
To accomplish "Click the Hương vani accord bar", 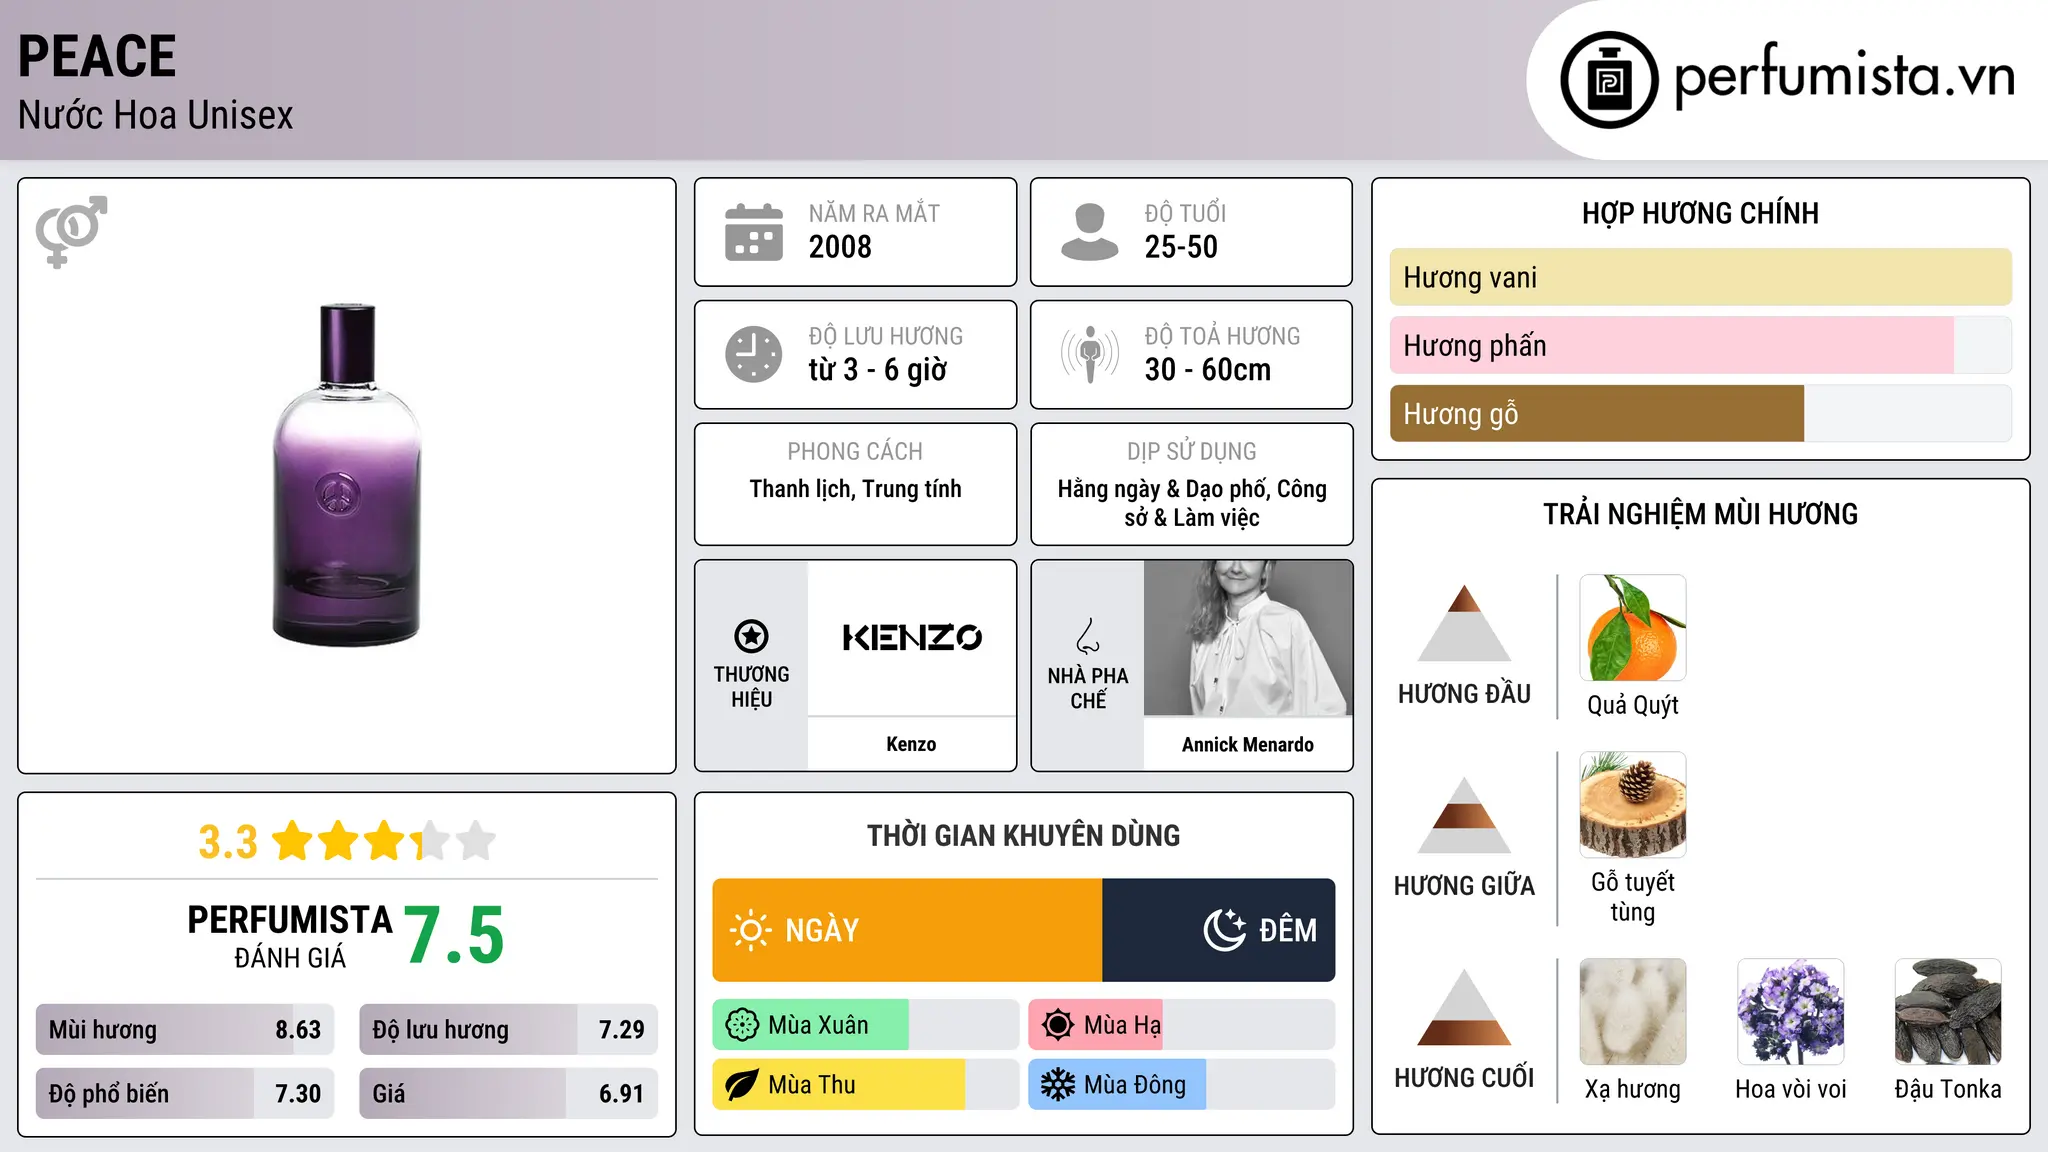I will pos(1700,277).
